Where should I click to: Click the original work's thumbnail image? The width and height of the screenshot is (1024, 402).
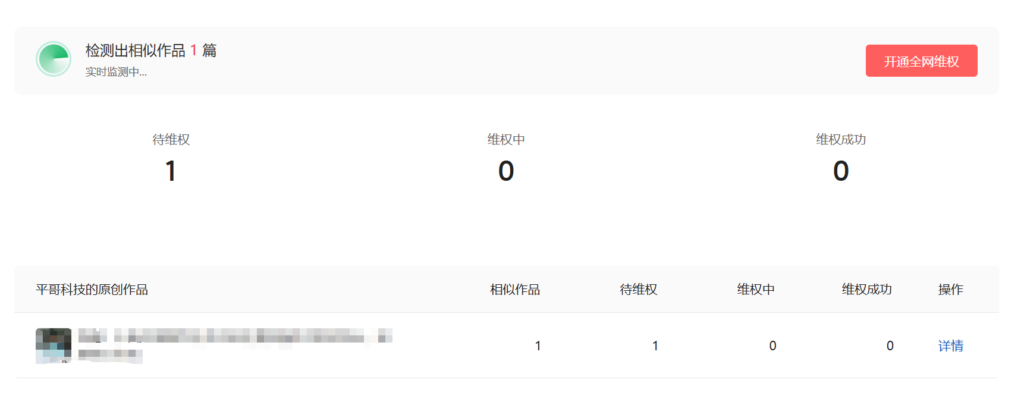[53, 345]
